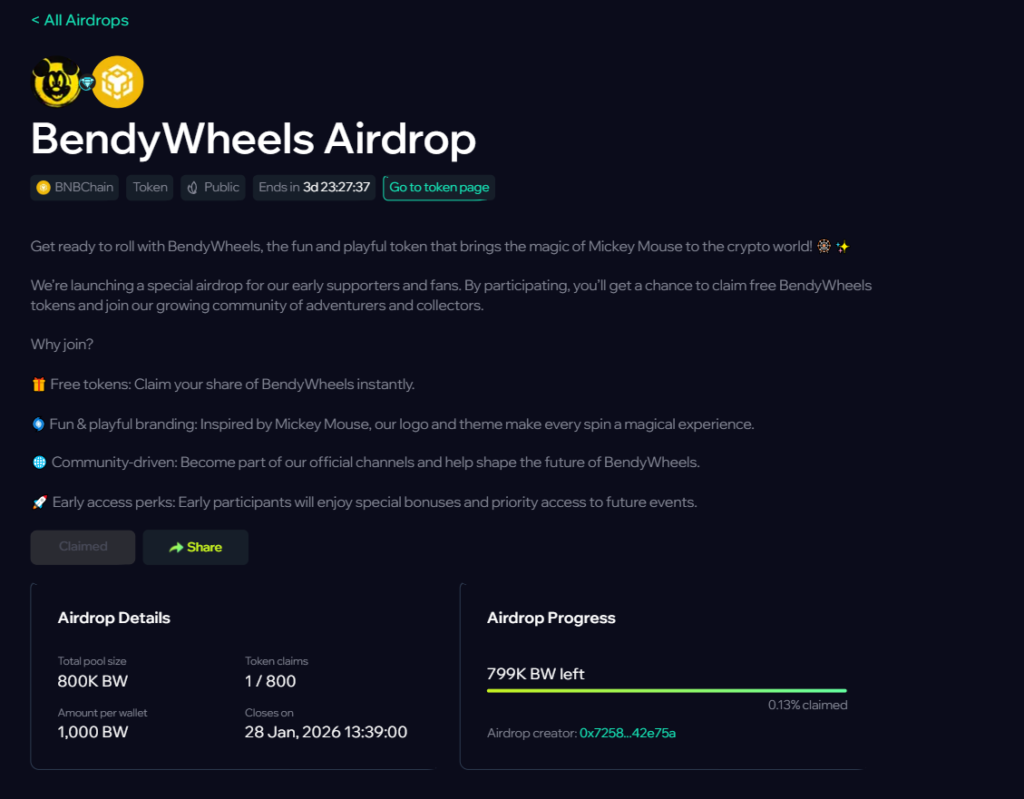
Task: Click the green share arrow icon
Action: tap(176, 547)
